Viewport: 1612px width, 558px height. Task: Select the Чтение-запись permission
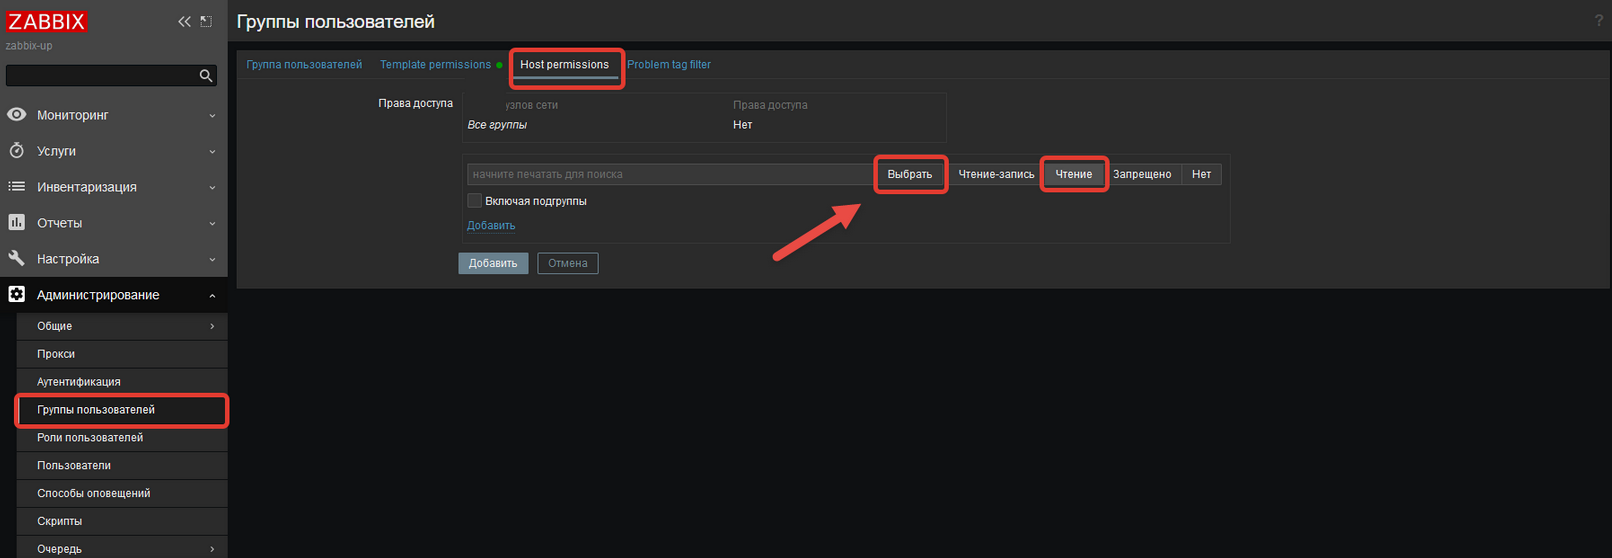[x=996, y=174]
